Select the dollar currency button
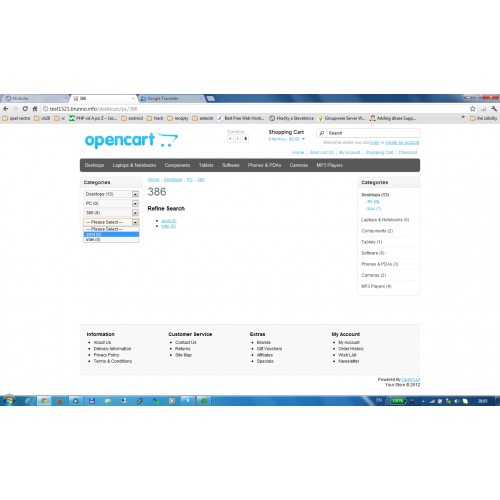This screenshot has height=500, width=500. (x=246, y=139)
